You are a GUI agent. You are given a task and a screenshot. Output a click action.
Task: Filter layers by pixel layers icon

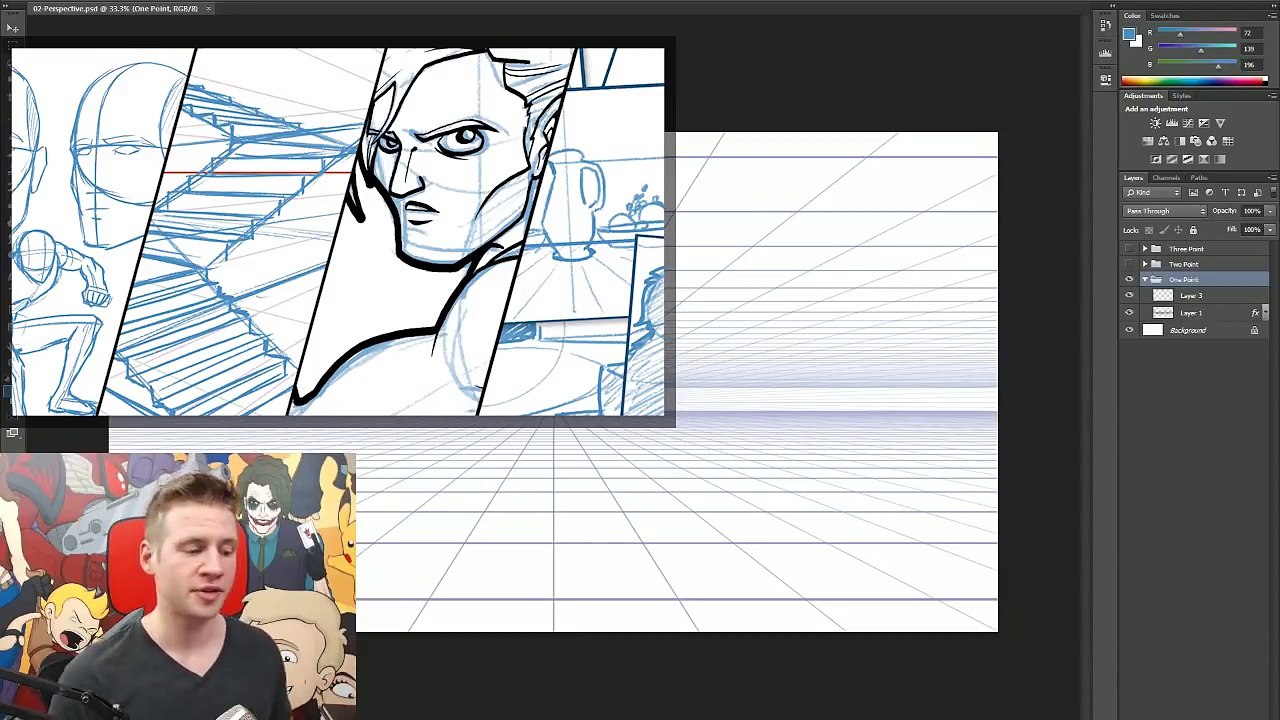pos(1193,192)
